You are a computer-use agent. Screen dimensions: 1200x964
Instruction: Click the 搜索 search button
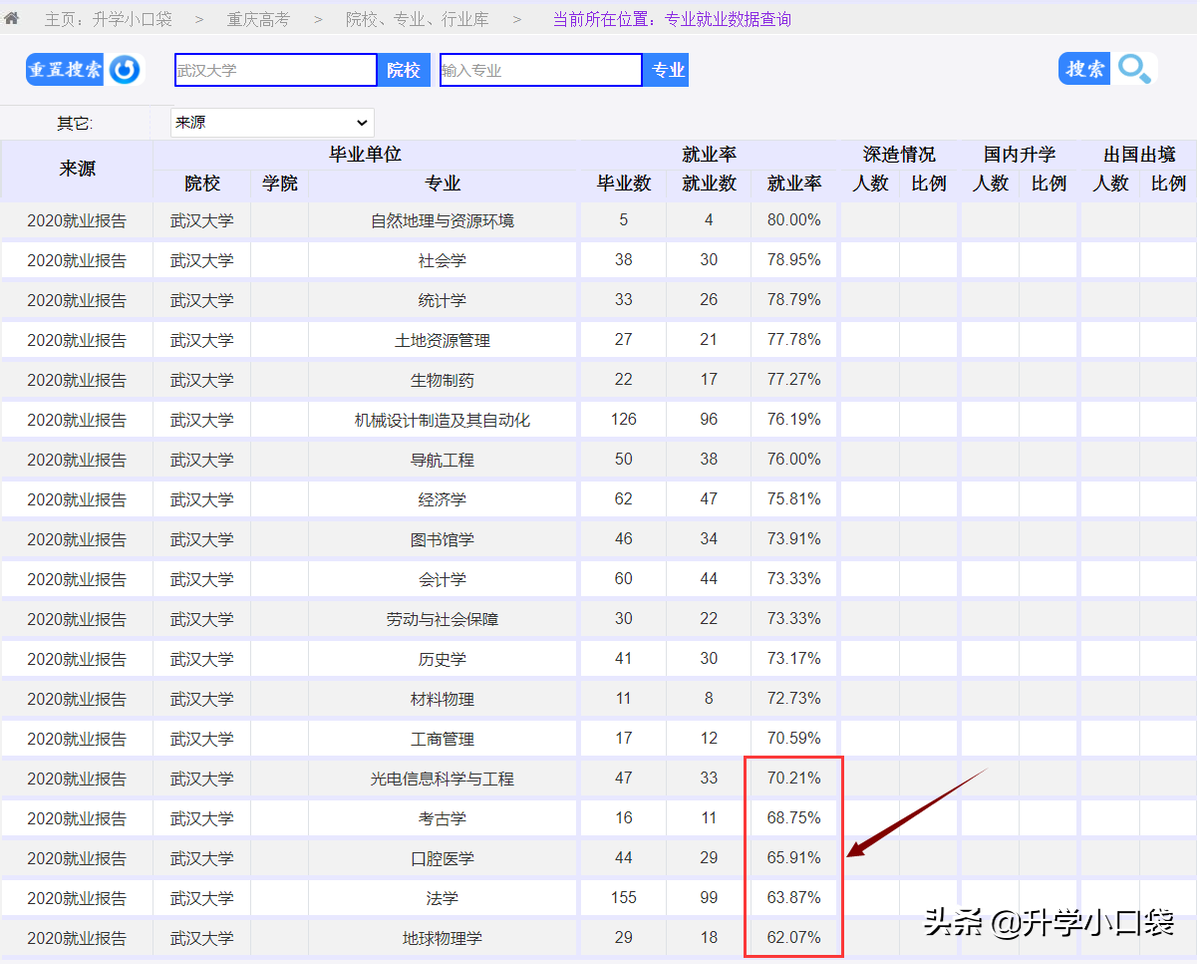[x=1085, y=68]
